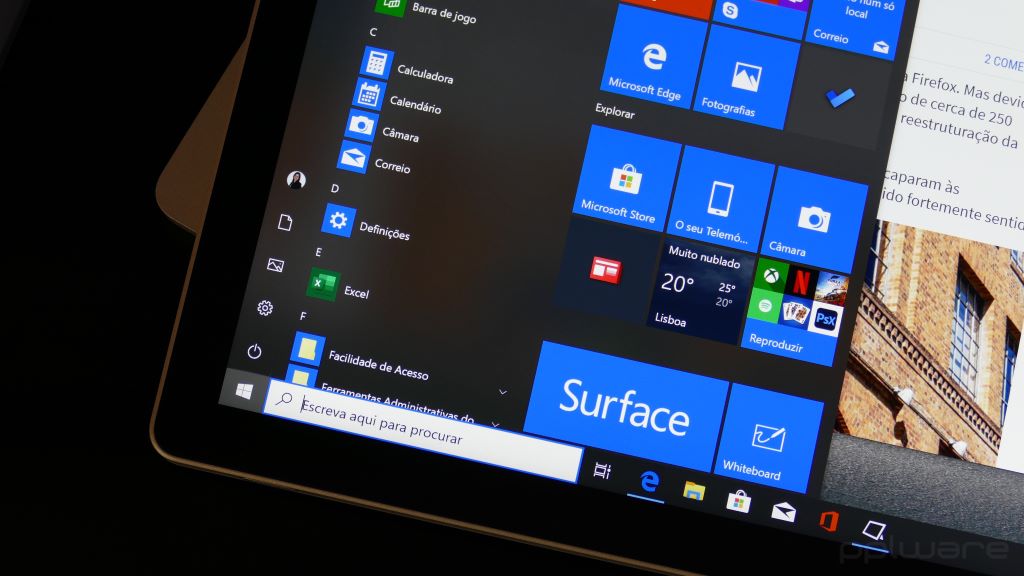Launch Câmara from the C app list

(383, 129)
